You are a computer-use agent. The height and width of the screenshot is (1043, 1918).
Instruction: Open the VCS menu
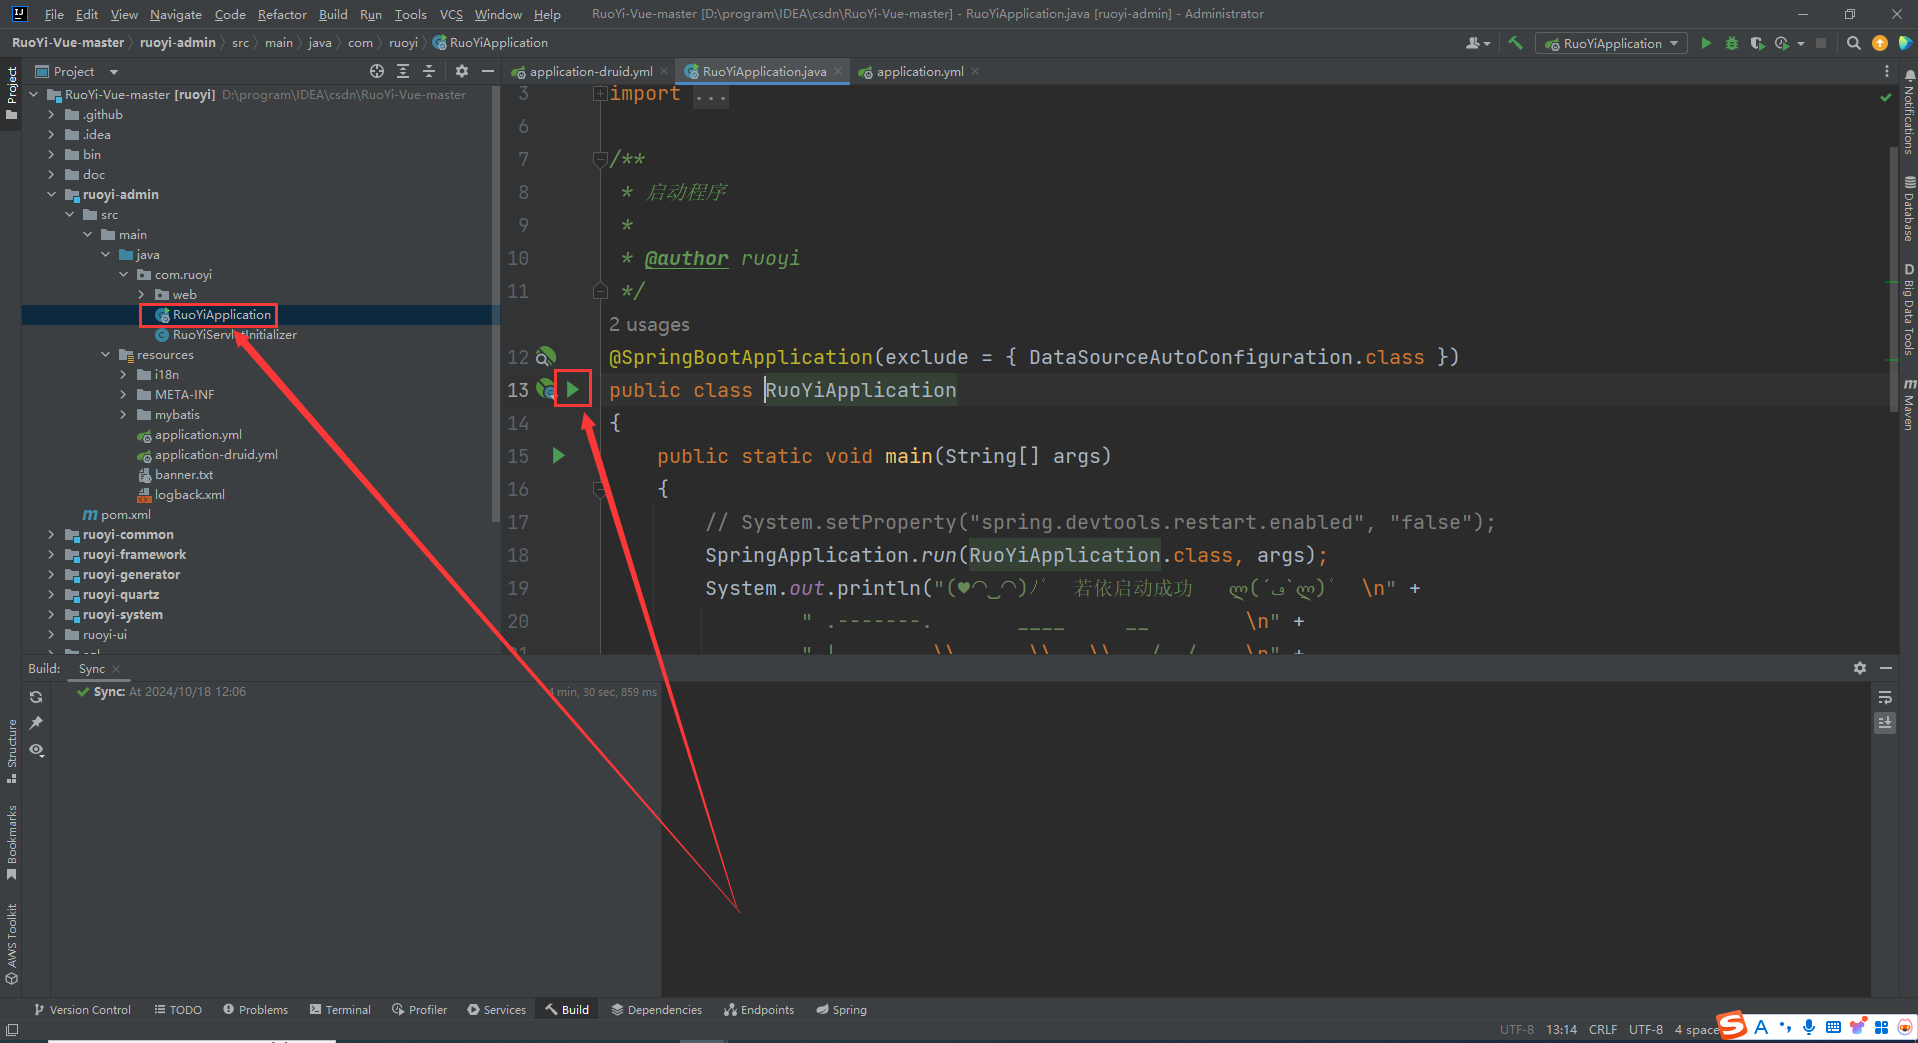(451, 14)
